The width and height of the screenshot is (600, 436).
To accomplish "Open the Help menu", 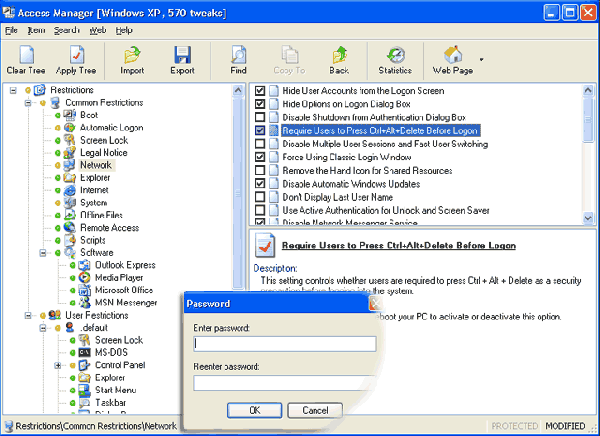I will click(x=124, y=31).
